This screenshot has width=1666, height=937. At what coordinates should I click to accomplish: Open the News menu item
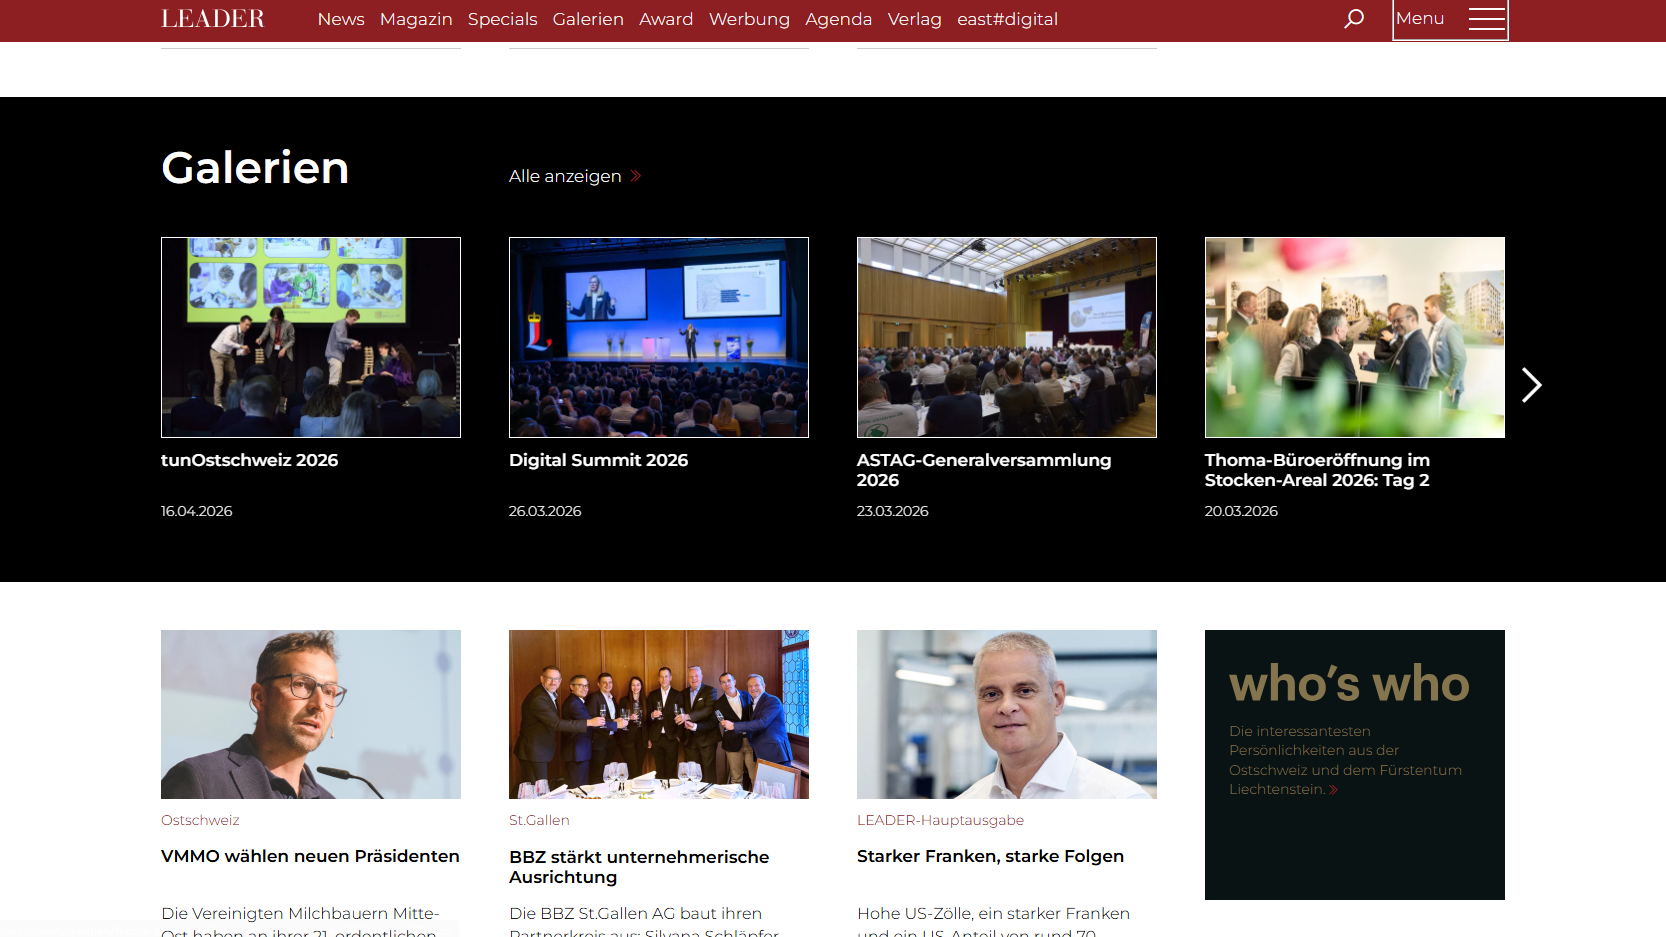click(x=341, y=19)
